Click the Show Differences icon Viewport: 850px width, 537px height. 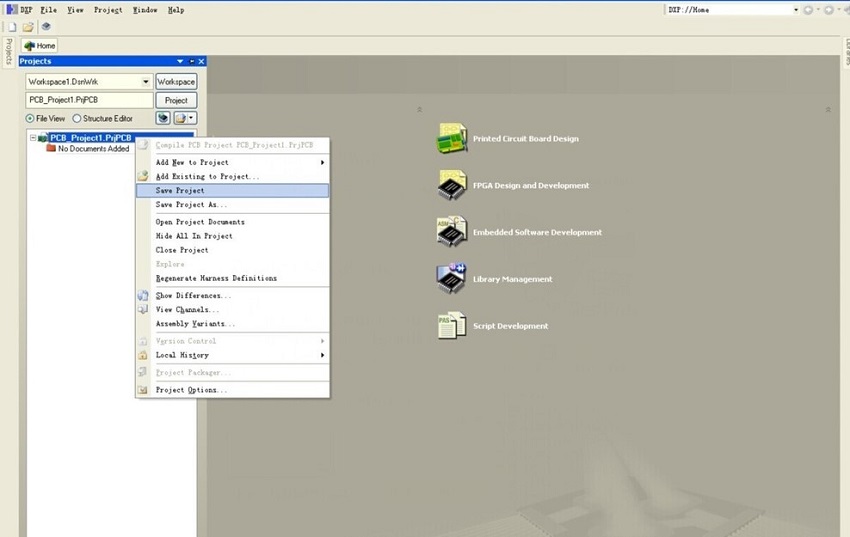(x=143, y=295)
